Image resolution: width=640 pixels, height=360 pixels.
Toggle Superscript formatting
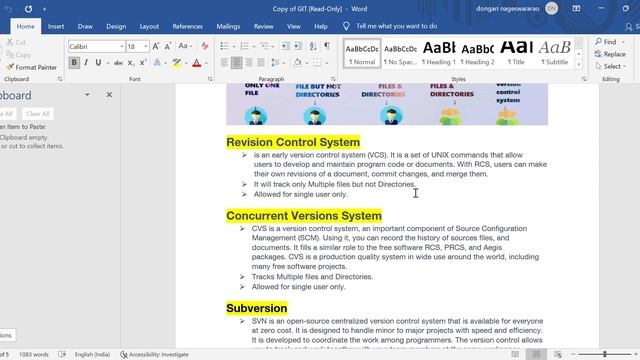click(x=142, y=62)
